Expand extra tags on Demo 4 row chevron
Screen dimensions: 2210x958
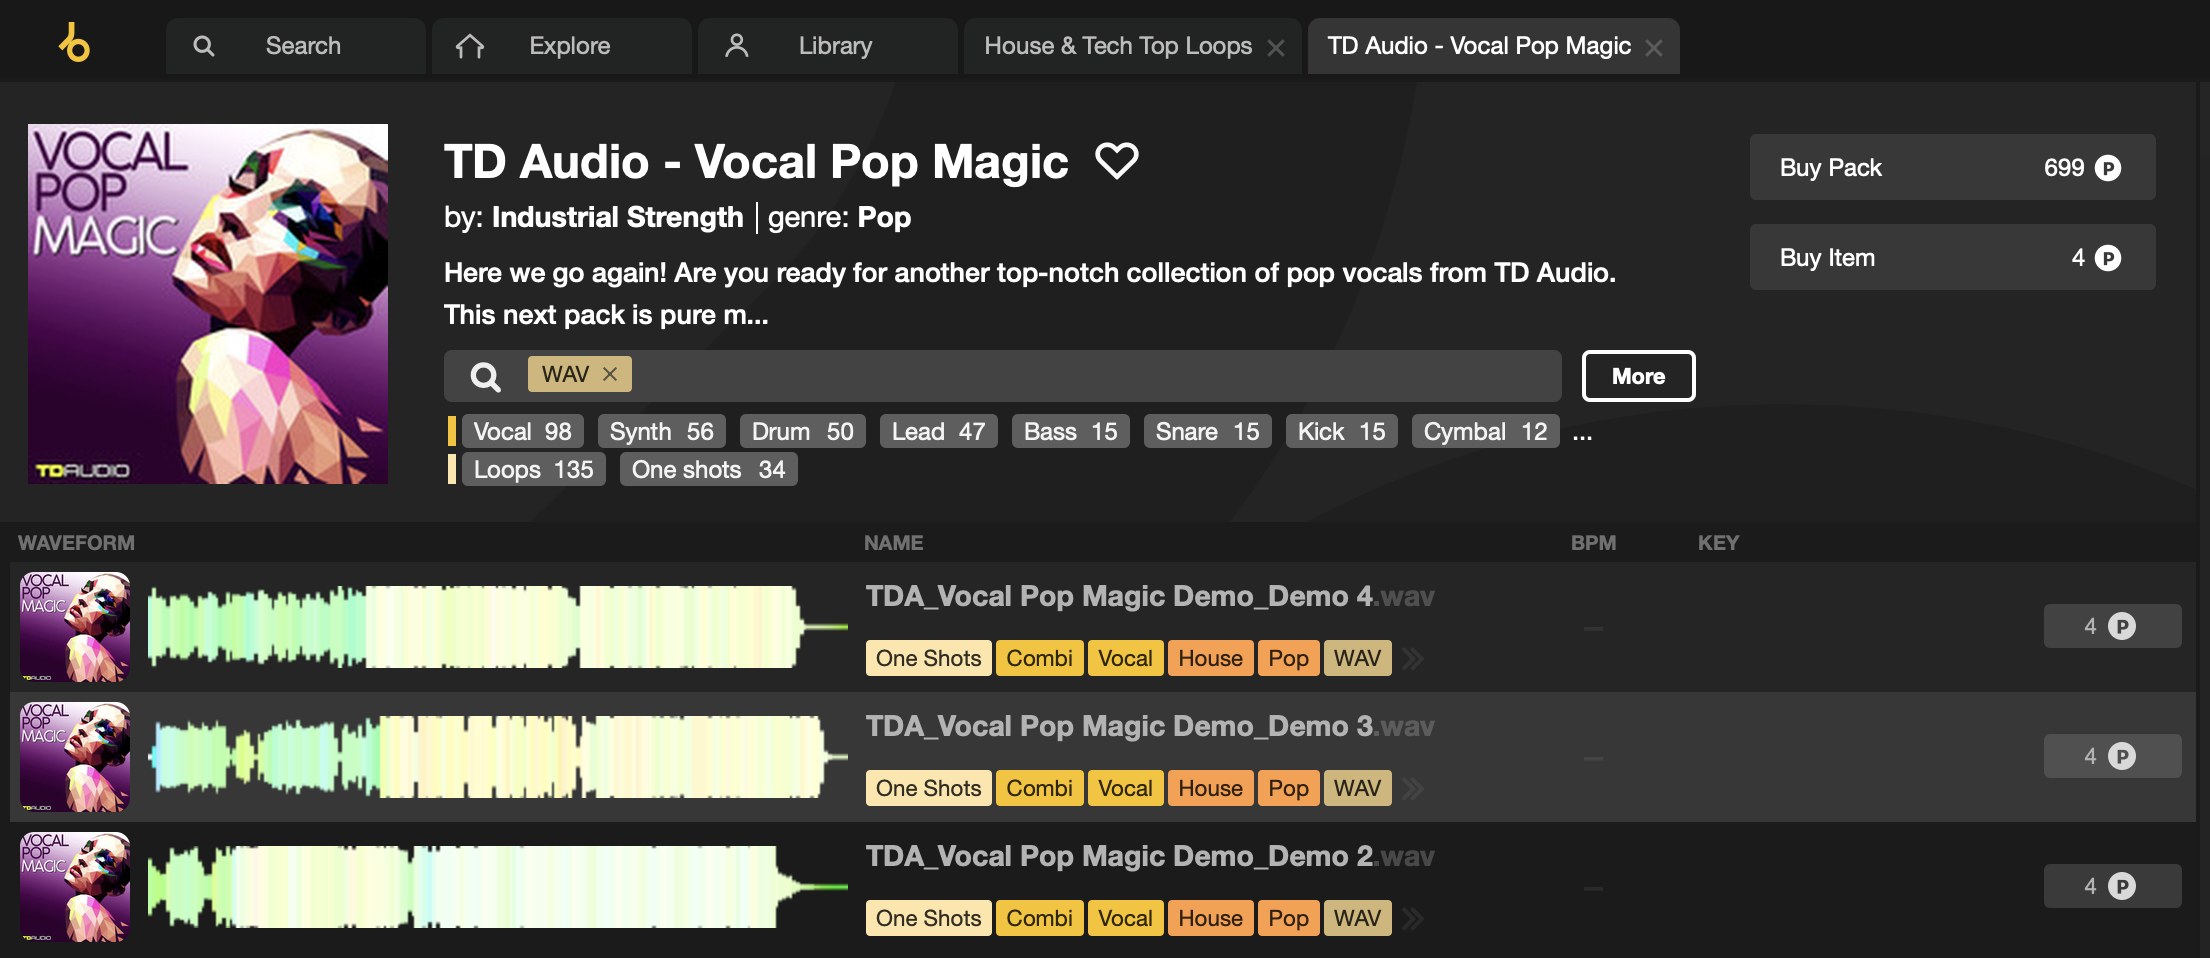1413,658
